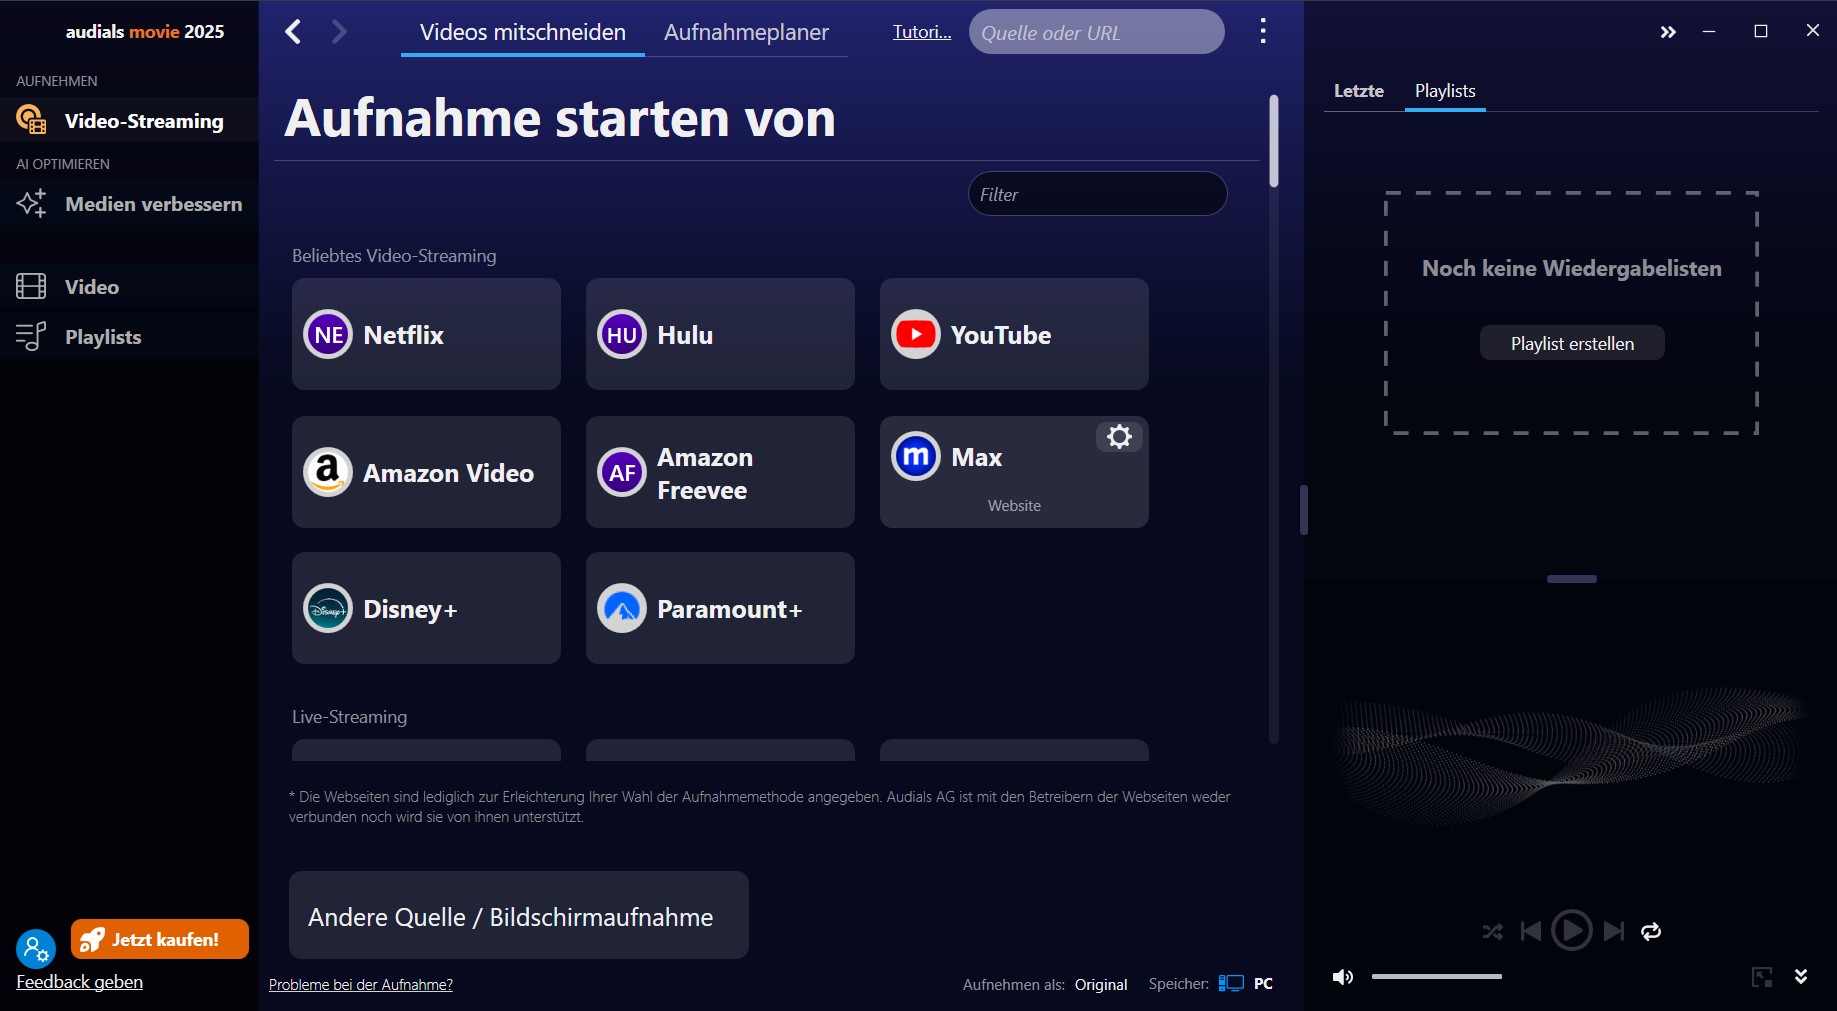The width and height of the screenshot is (1837, 1011).
Task: Switch to Aufnahmeplaner tab
Action: pos(746,32)
